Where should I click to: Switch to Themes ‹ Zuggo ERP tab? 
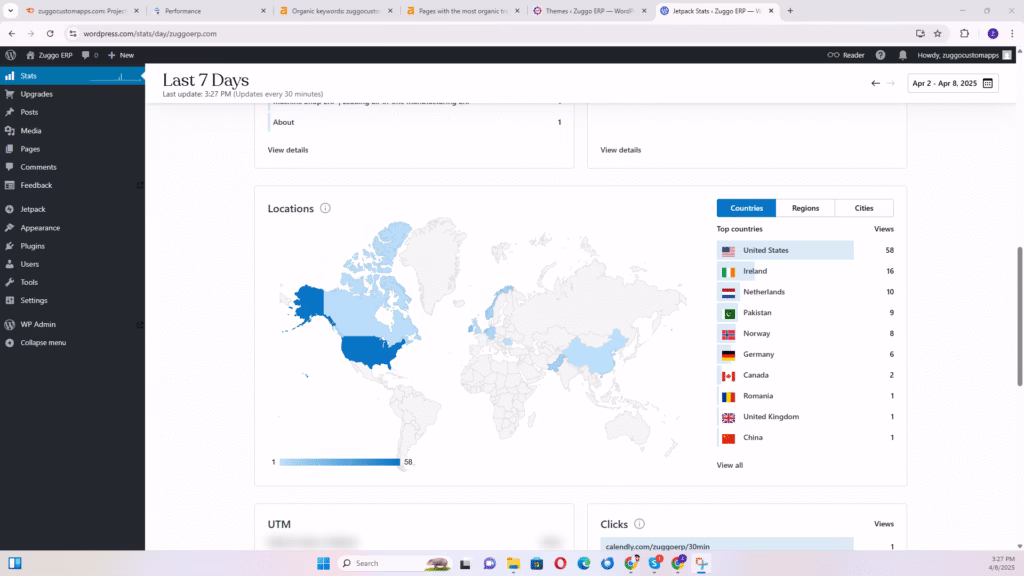pyautogui.click(x=589, y=11)
